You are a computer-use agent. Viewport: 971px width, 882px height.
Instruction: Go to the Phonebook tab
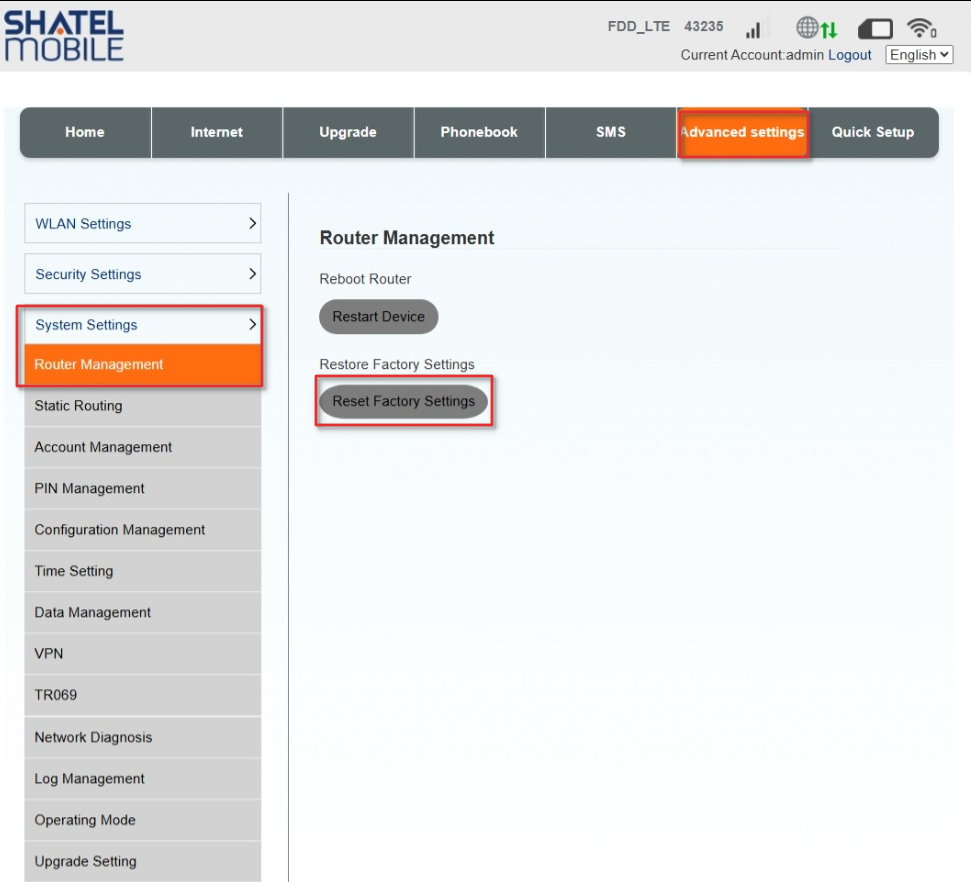479,132
